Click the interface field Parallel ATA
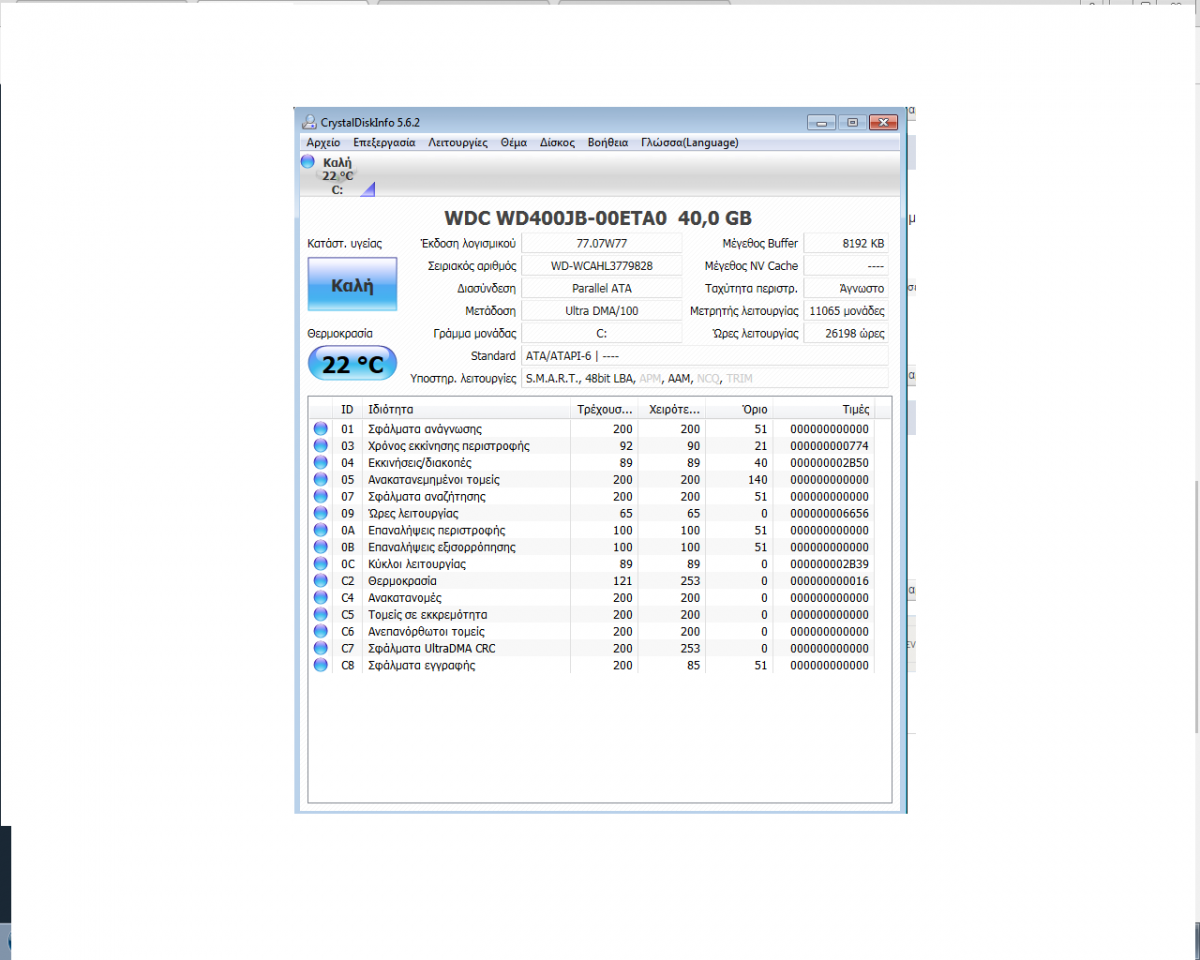This screenshot has width=1200, height=960. [x=601, y=288]
